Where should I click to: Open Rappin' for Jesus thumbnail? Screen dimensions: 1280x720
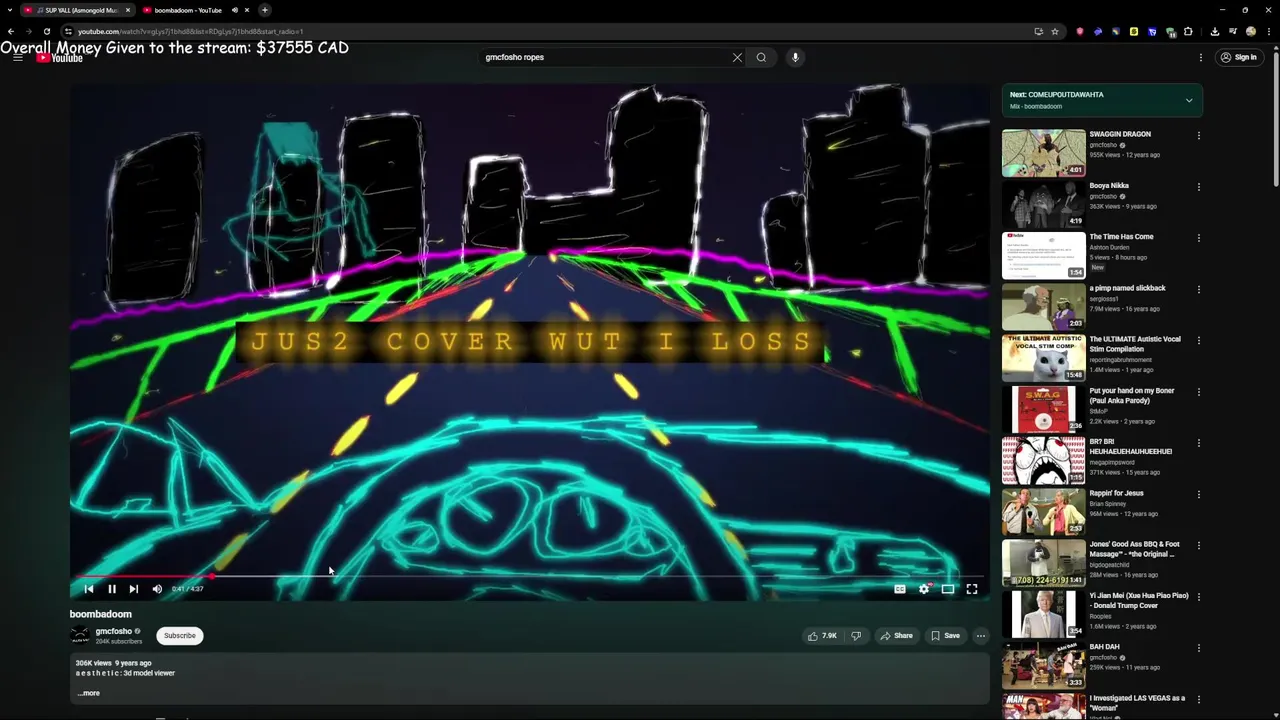1043,512
